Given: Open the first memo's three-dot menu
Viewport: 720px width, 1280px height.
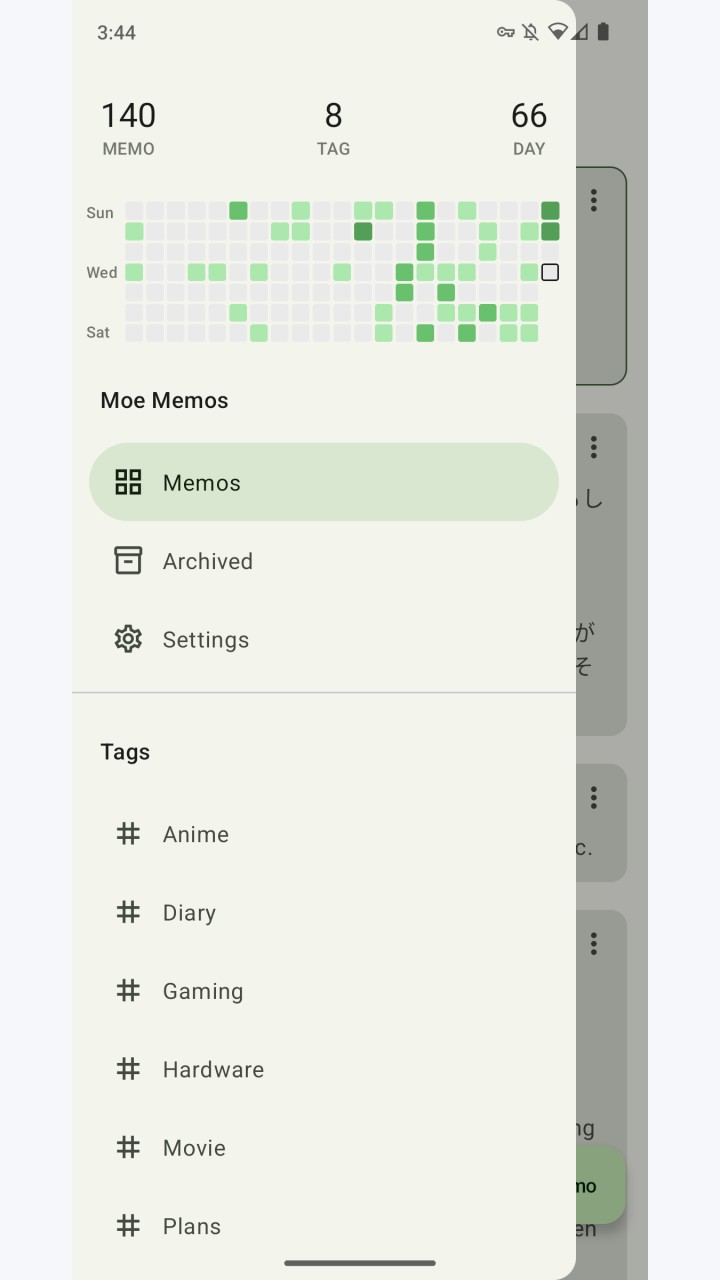Looking at the screenshot, I should coord(594,200).
